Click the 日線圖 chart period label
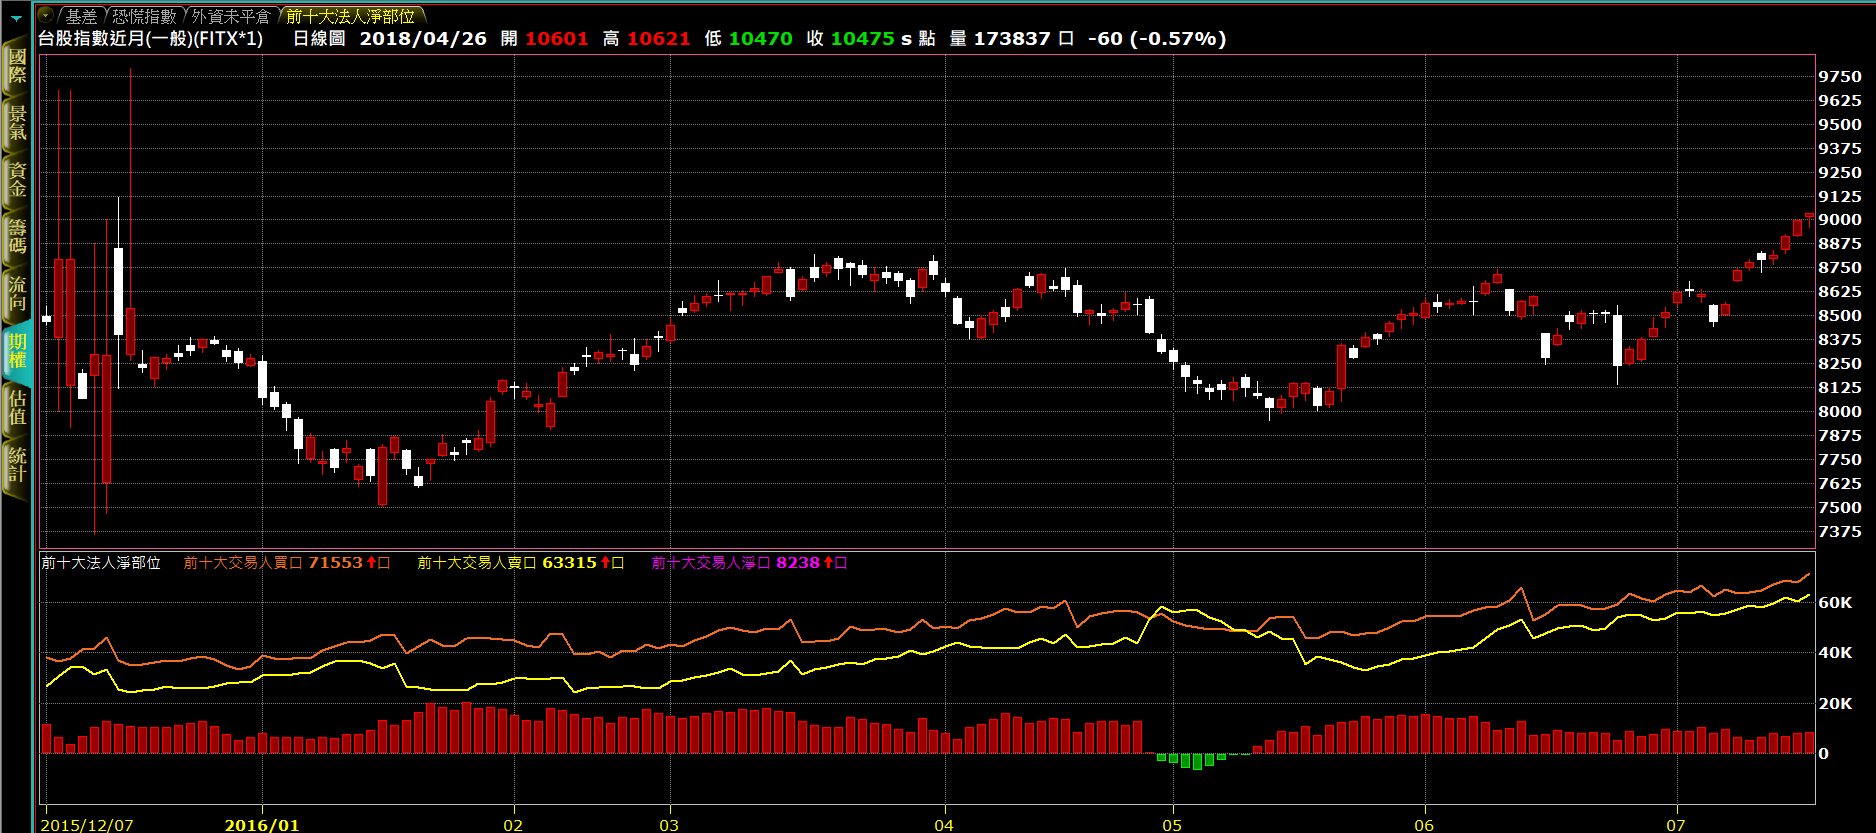 [x=319, y=39]
